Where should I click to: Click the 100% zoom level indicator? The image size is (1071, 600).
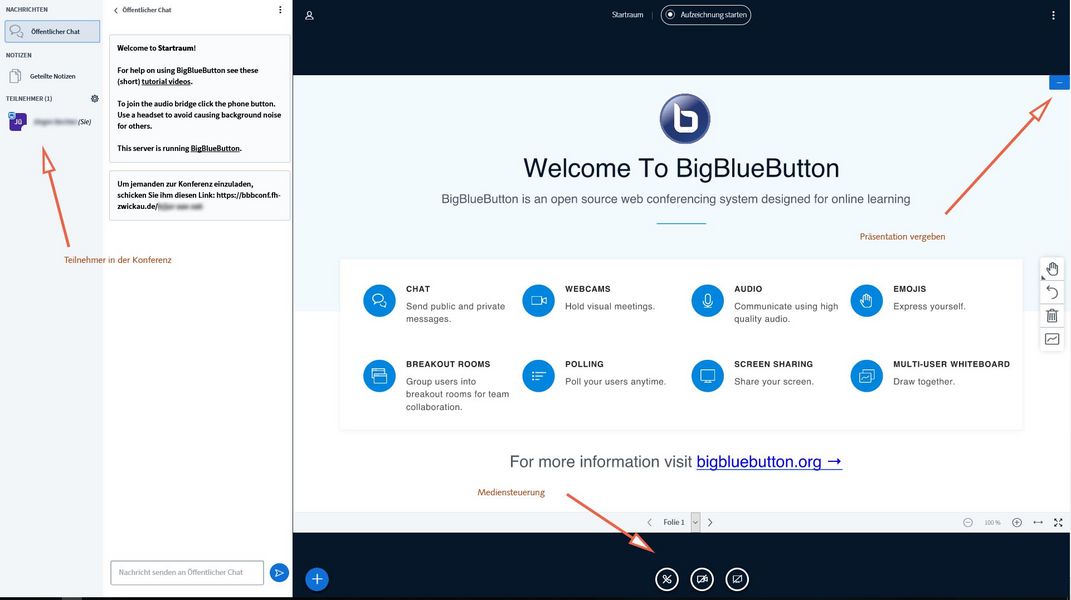pyautogui.click(x=992, y=523)
